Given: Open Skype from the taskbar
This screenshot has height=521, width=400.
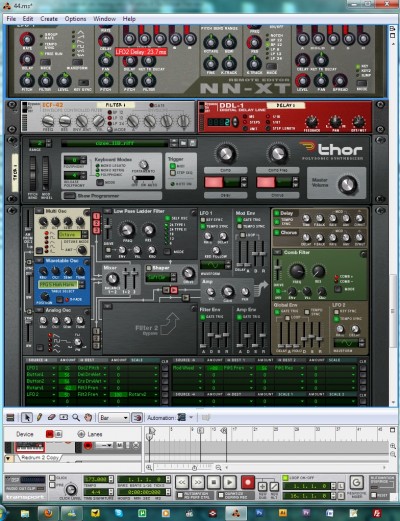Looking at the screenshot, I should [118, 513].
